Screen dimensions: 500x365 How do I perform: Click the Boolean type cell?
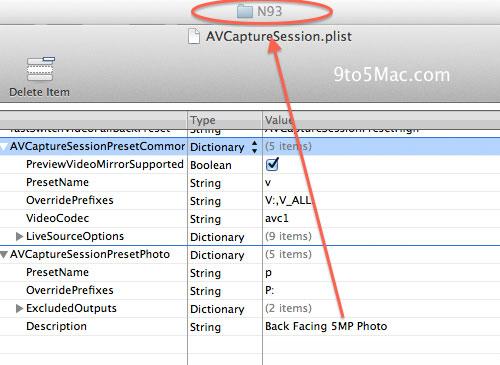211,165
